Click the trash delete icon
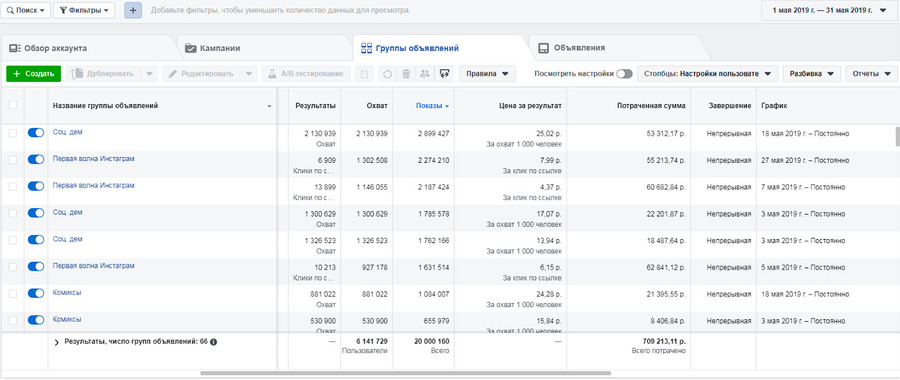Viewport: 900px width, 380px height. 406,74
